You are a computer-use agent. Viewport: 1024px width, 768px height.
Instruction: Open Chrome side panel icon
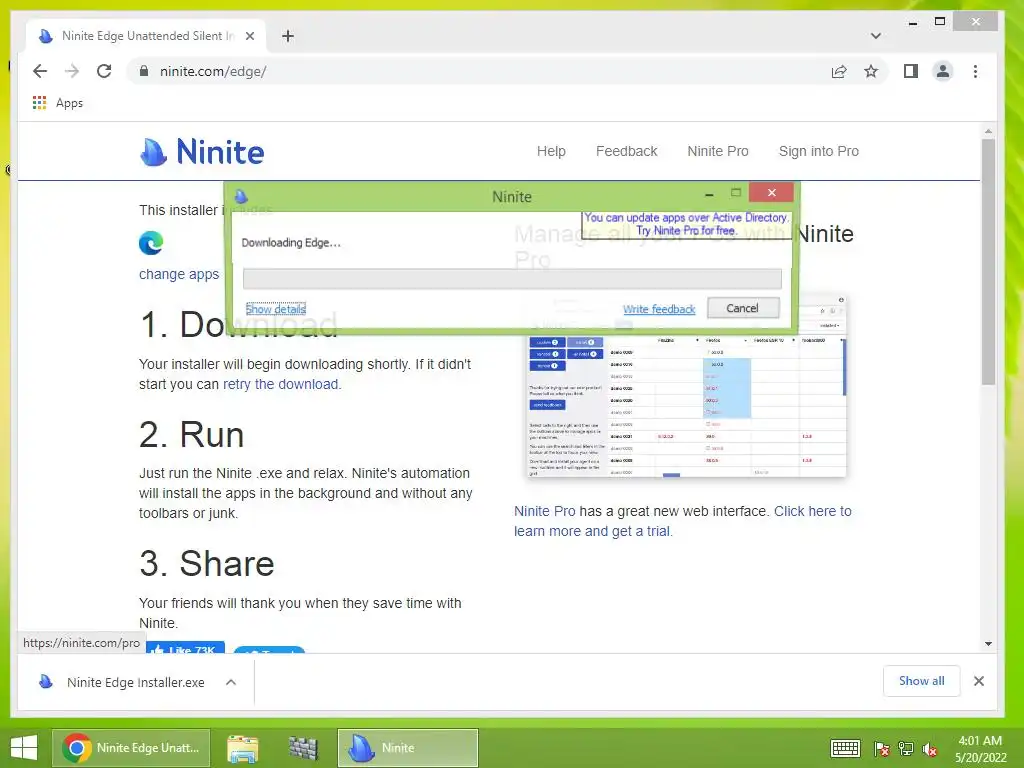coord(910,71)
